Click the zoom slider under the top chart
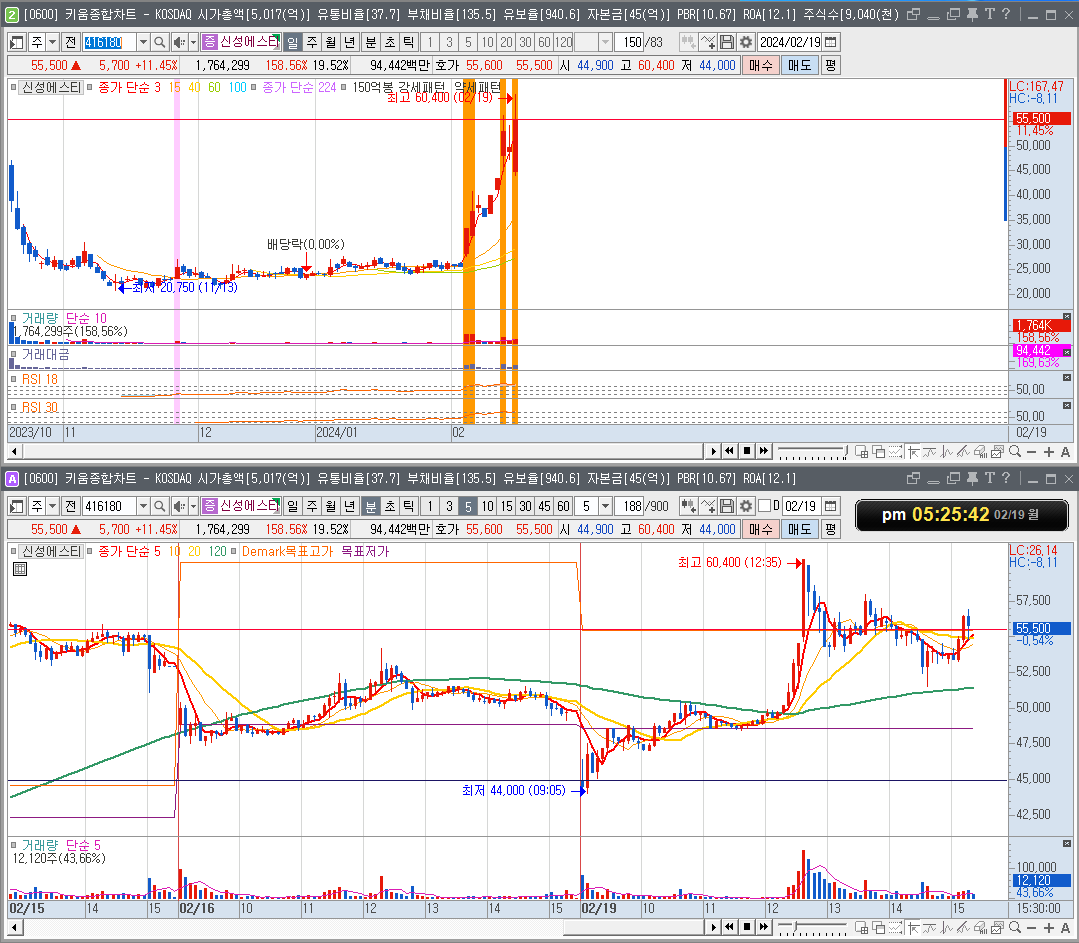 (x=813, y=451)
